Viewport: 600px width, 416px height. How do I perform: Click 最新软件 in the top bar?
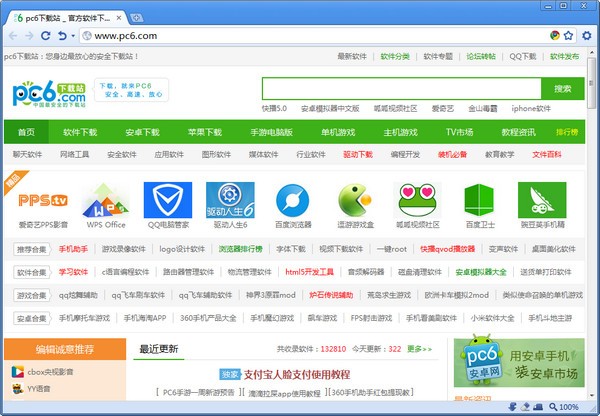pyautogui.click(x=352, y=57)
